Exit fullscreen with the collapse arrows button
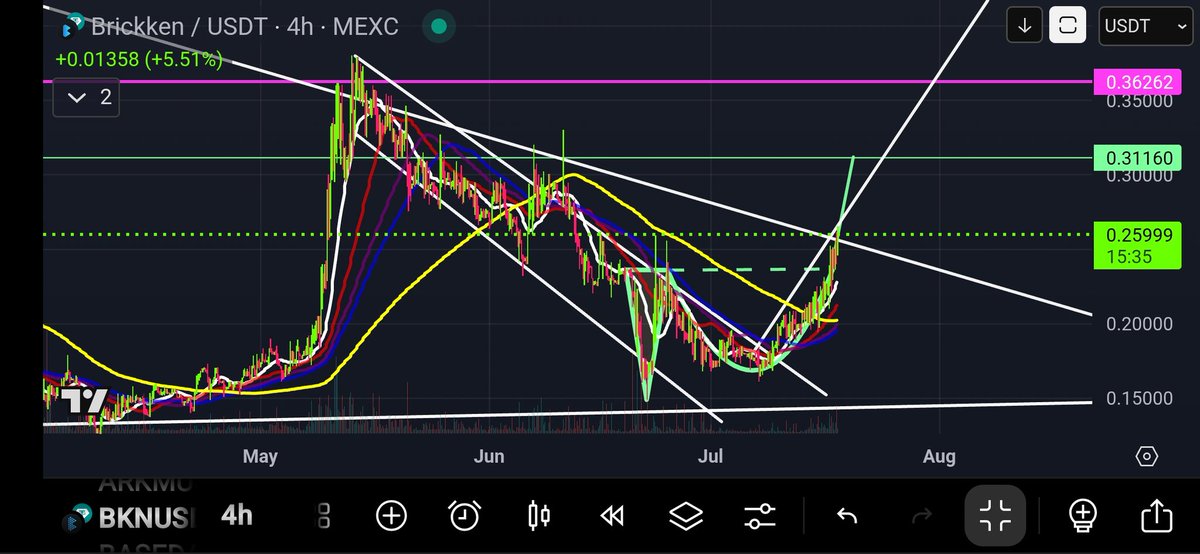Image resolution: width=1200 pixels, height=554 pixels. click(996, 516)
